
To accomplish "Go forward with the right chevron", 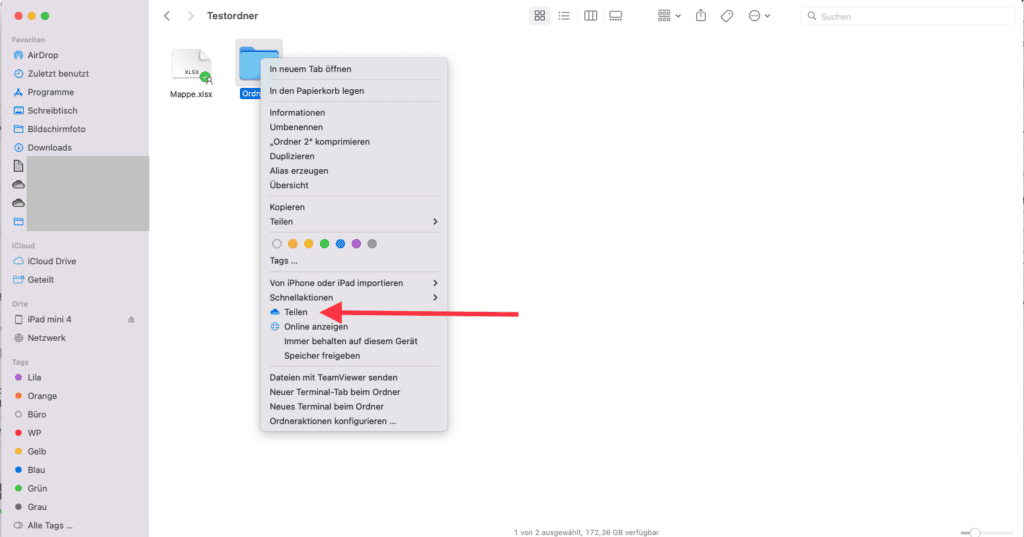I will click(x=190, y=16).
